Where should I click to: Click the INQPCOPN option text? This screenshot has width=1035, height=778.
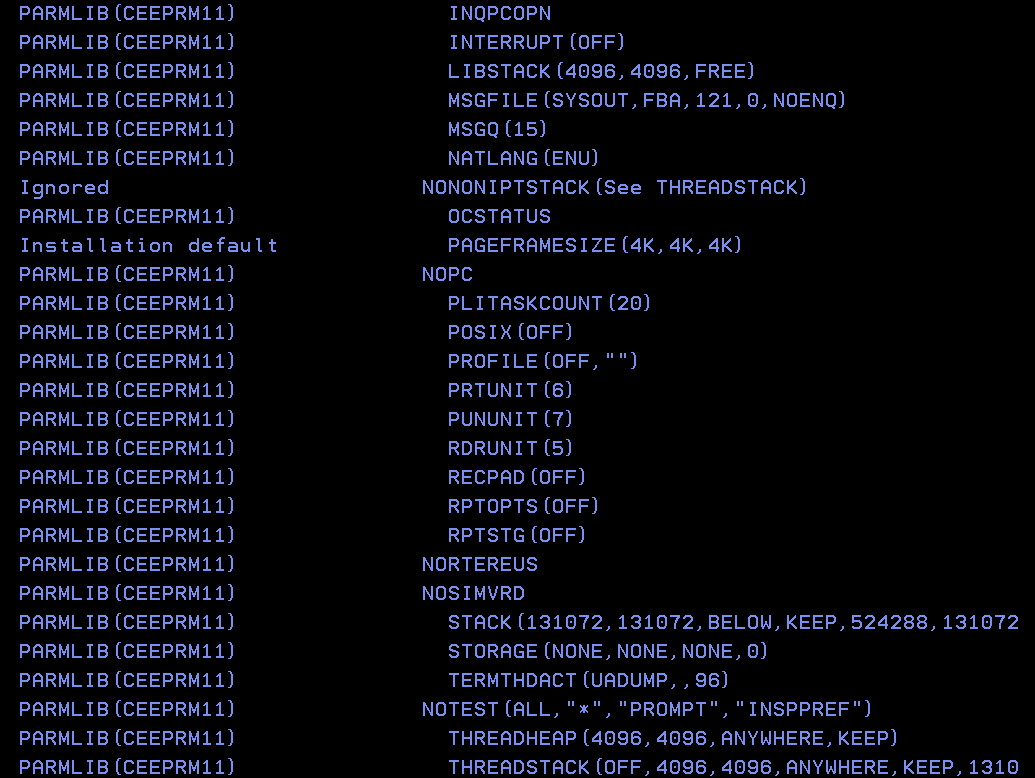[x=499, y=14]
